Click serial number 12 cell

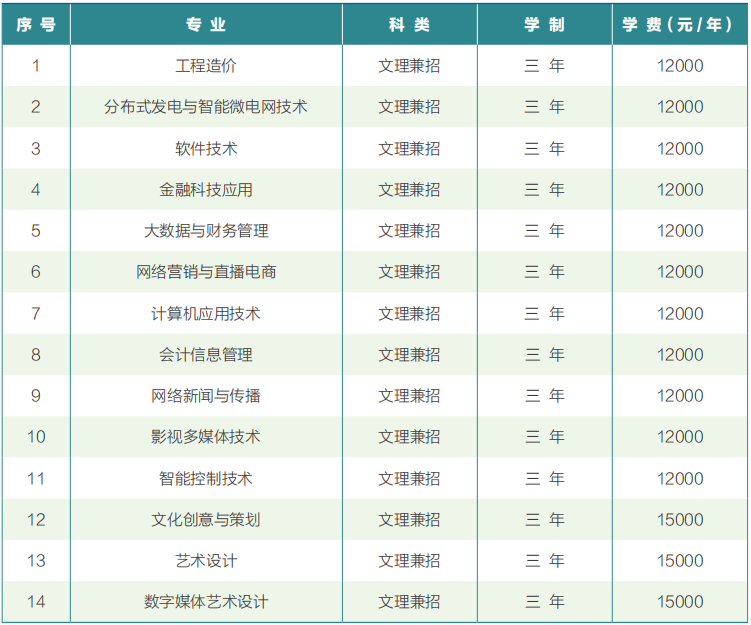[x=36, y=520]
